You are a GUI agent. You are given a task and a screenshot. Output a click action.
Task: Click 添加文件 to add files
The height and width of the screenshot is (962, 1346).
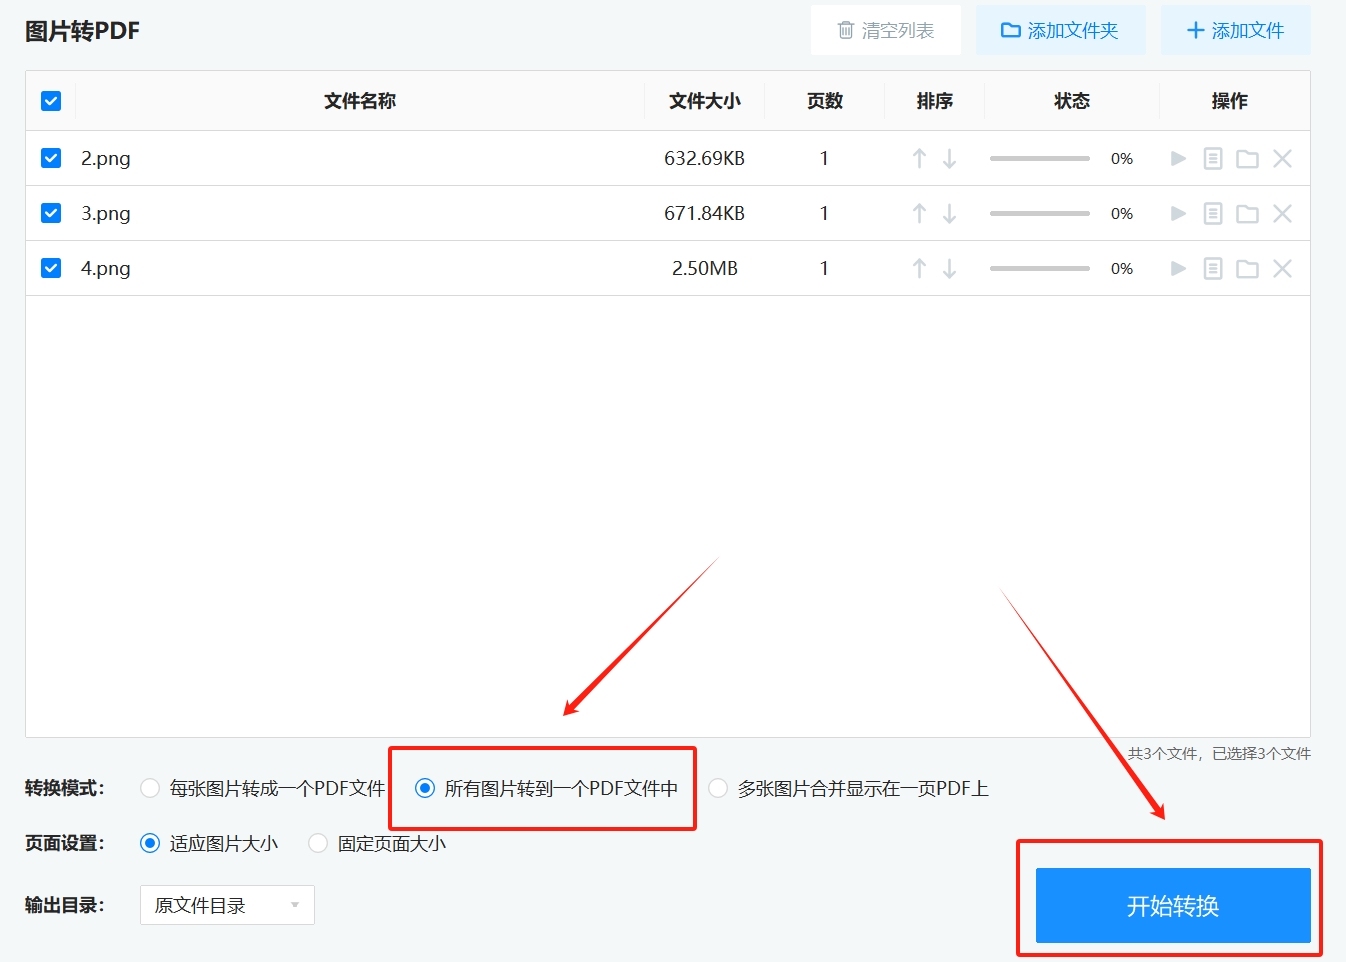(1235, 30)
